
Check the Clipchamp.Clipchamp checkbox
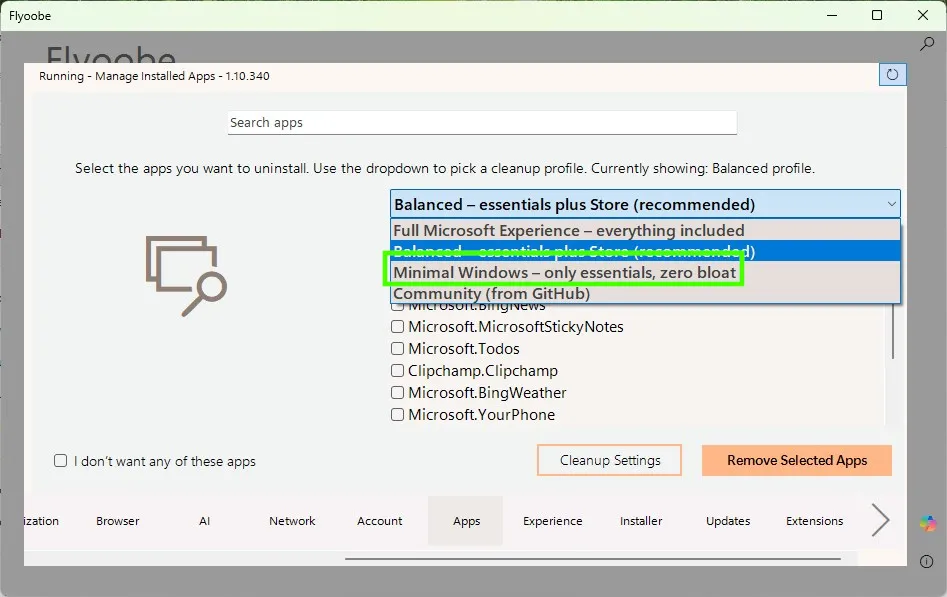[398, 371]
